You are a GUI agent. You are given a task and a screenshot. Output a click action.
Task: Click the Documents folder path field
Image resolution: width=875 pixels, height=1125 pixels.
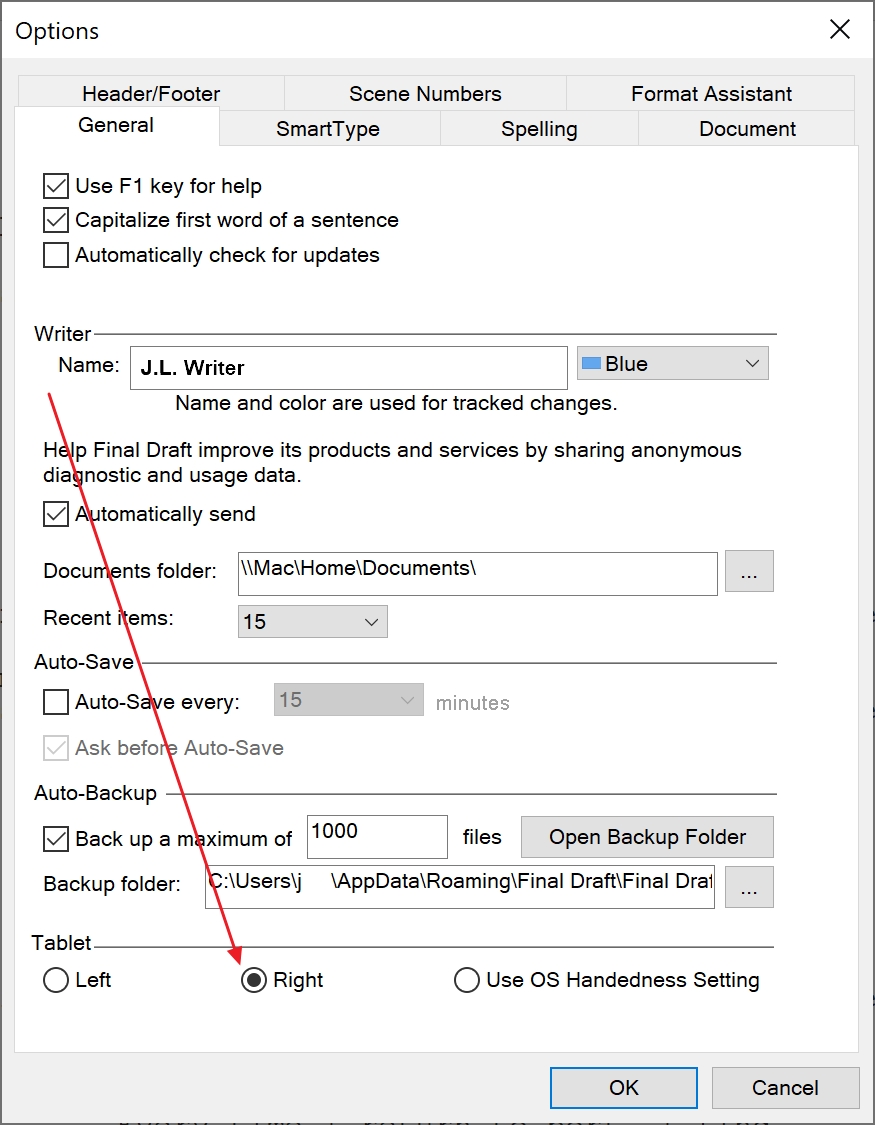478,573
